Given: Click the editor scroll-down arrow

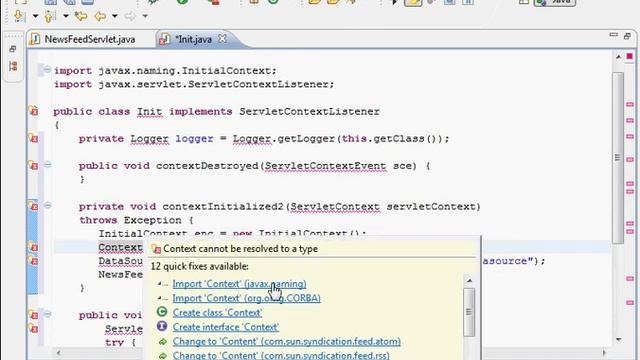Looking at the screenshot, I should pos(618,340).
